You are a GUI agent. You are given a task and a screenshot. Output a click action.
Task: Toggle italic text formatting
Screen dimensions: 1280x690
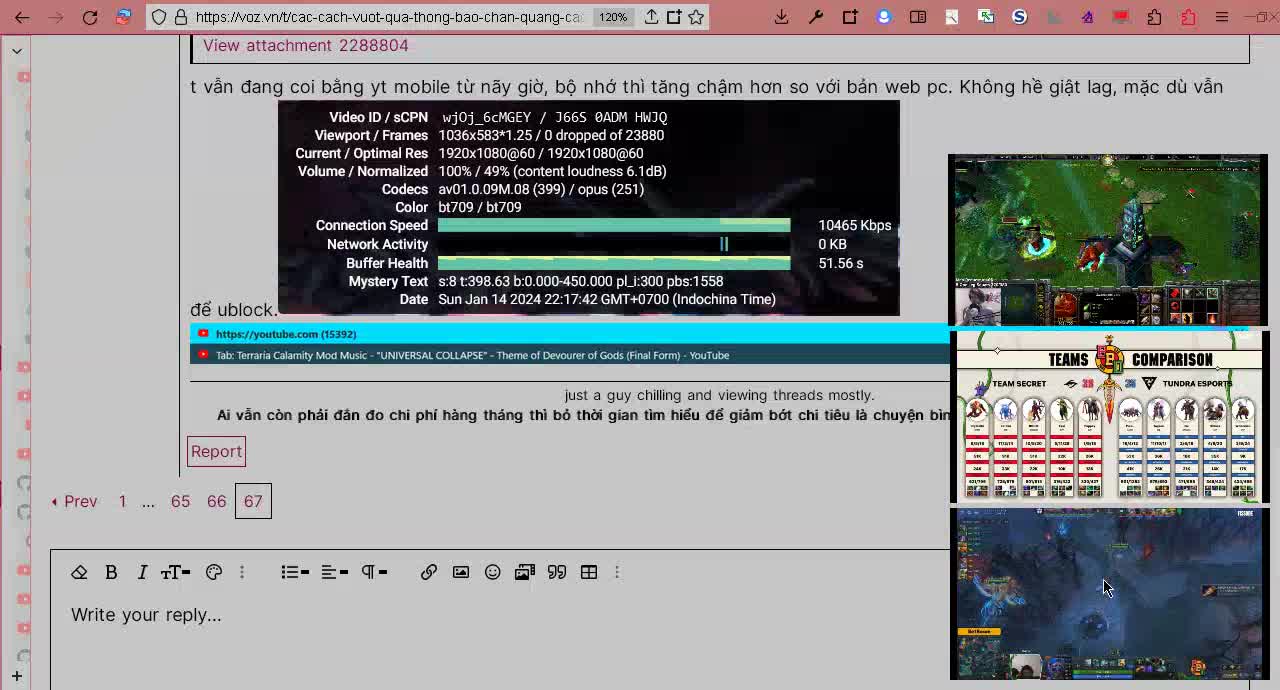point(142,572)
